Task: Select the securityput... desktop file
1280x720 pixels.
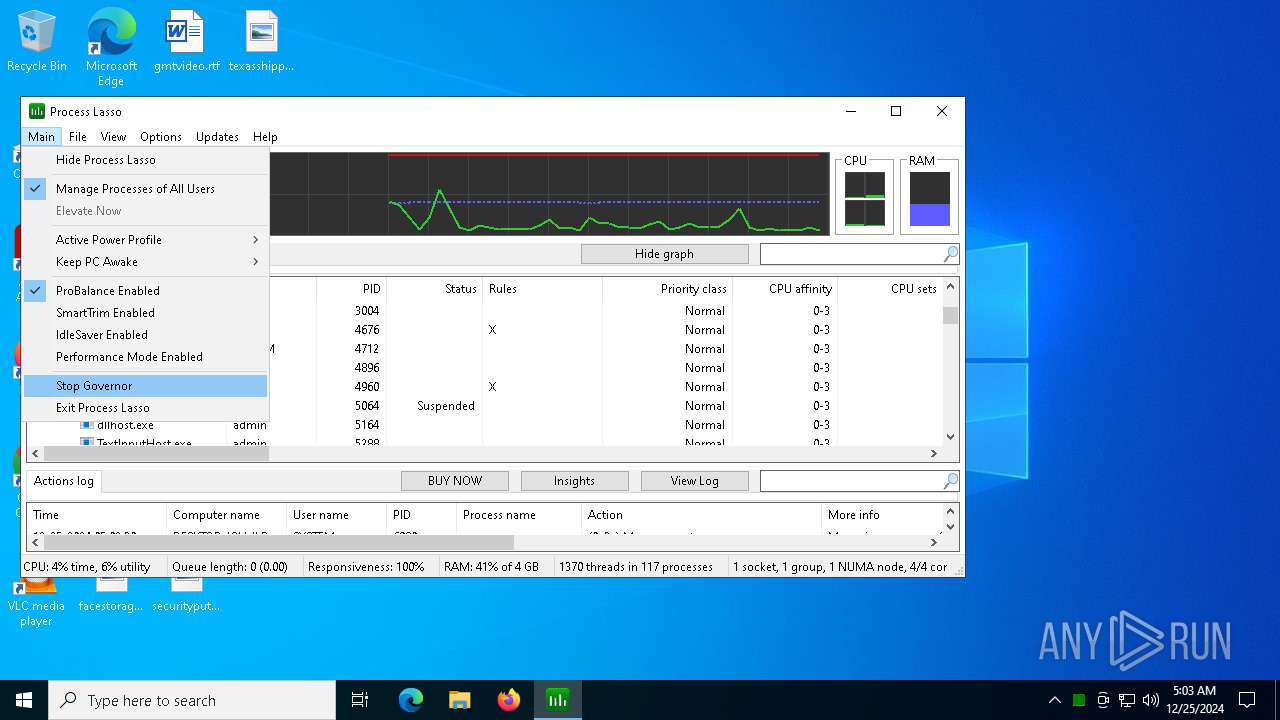Action: [186, 595]
